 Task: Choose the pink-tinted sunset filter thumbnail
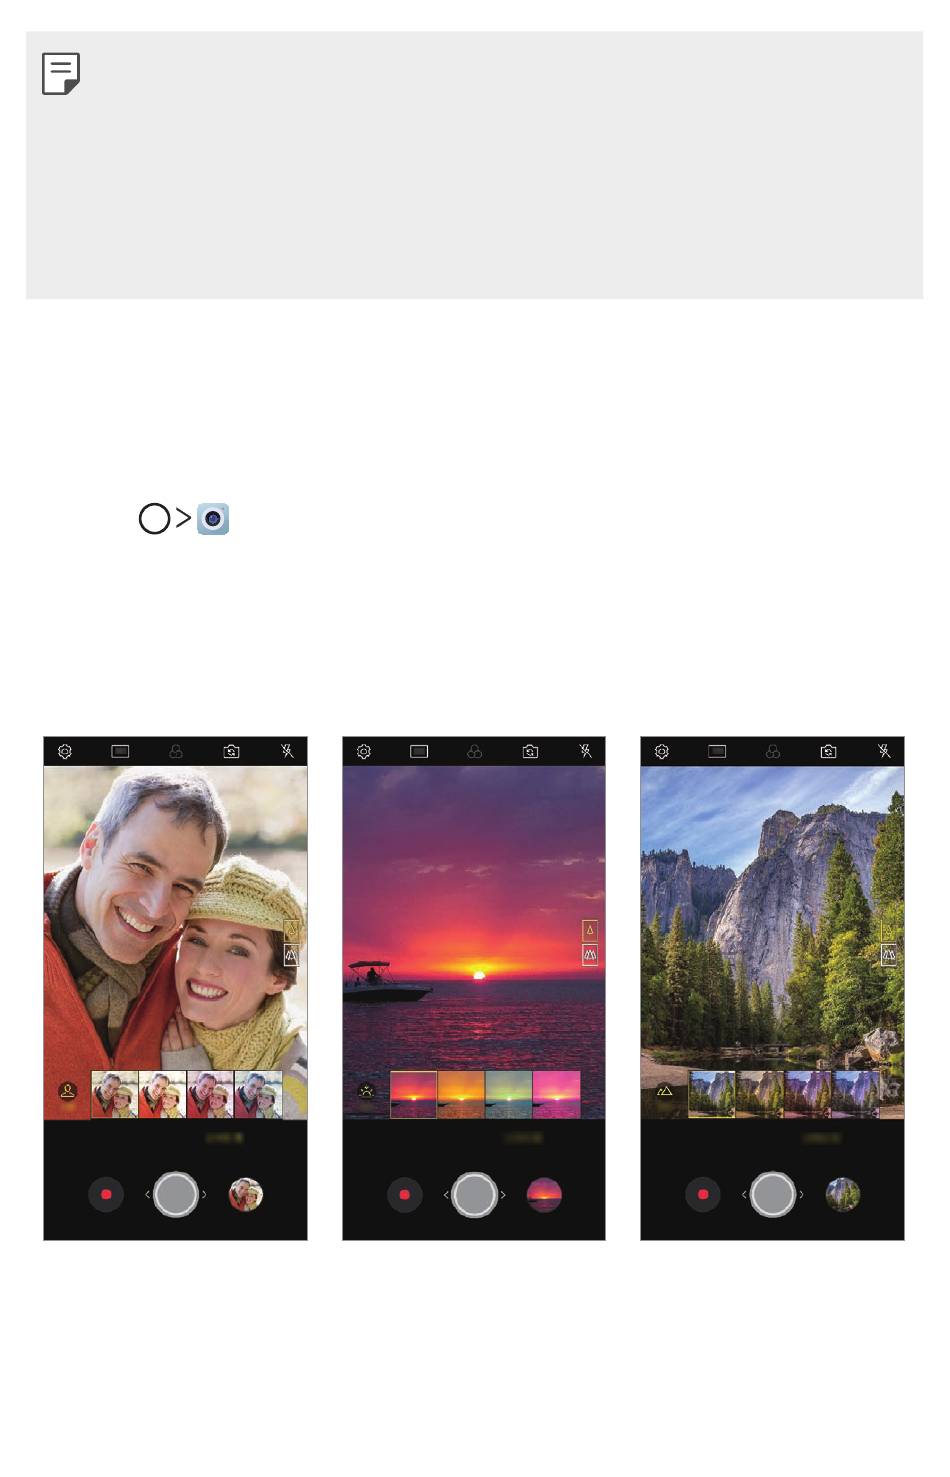coord(557,1094)
